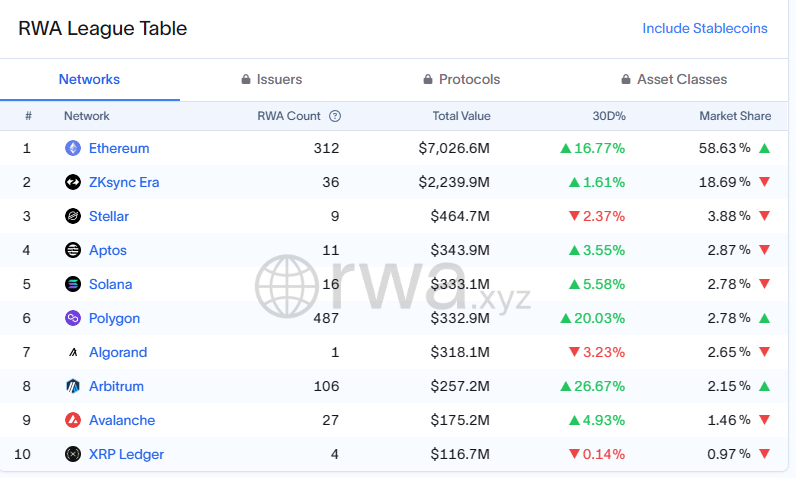Viewport: 796px width, 478px height.
Task: Switch to the Asset Classes tab
Action: (x=674, y=79)
